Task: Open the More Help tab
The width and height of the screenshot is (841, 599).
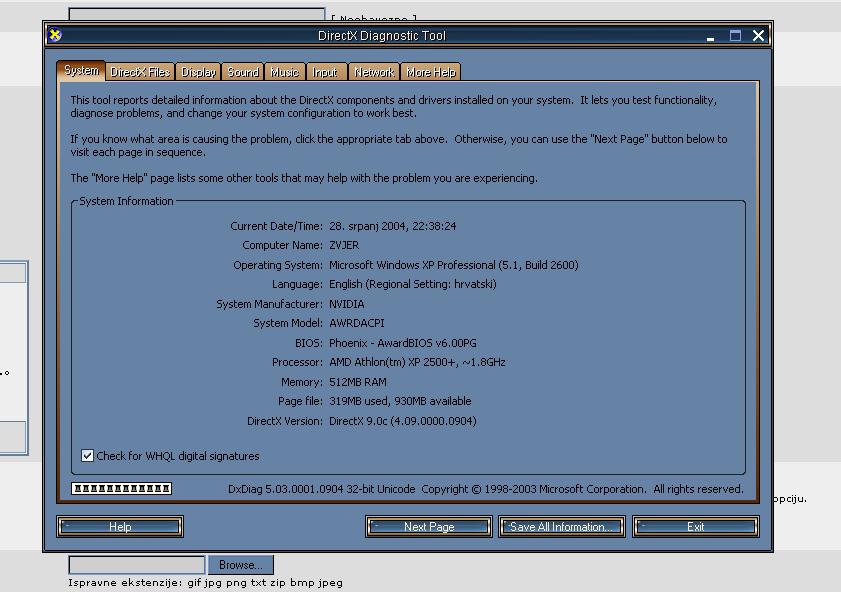Action: point(431,72)
